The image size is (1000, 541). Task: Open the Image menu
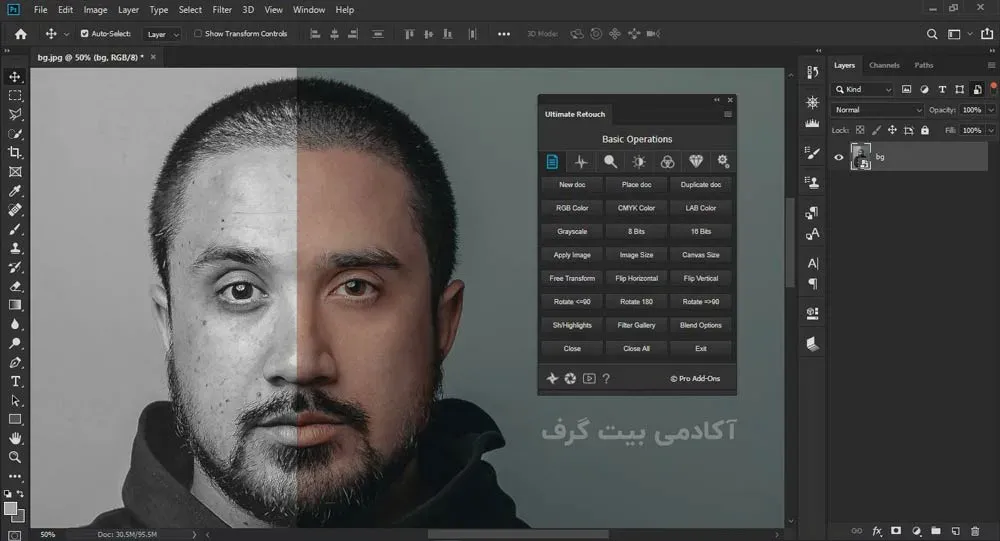point(95,10)
